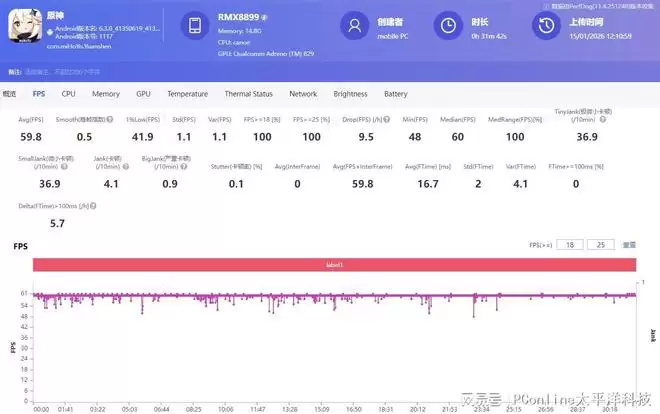Image resolution: width=660 pixels, height=414 pixels.
Task: Show the Brightness tab
Action: coord(350,94)
